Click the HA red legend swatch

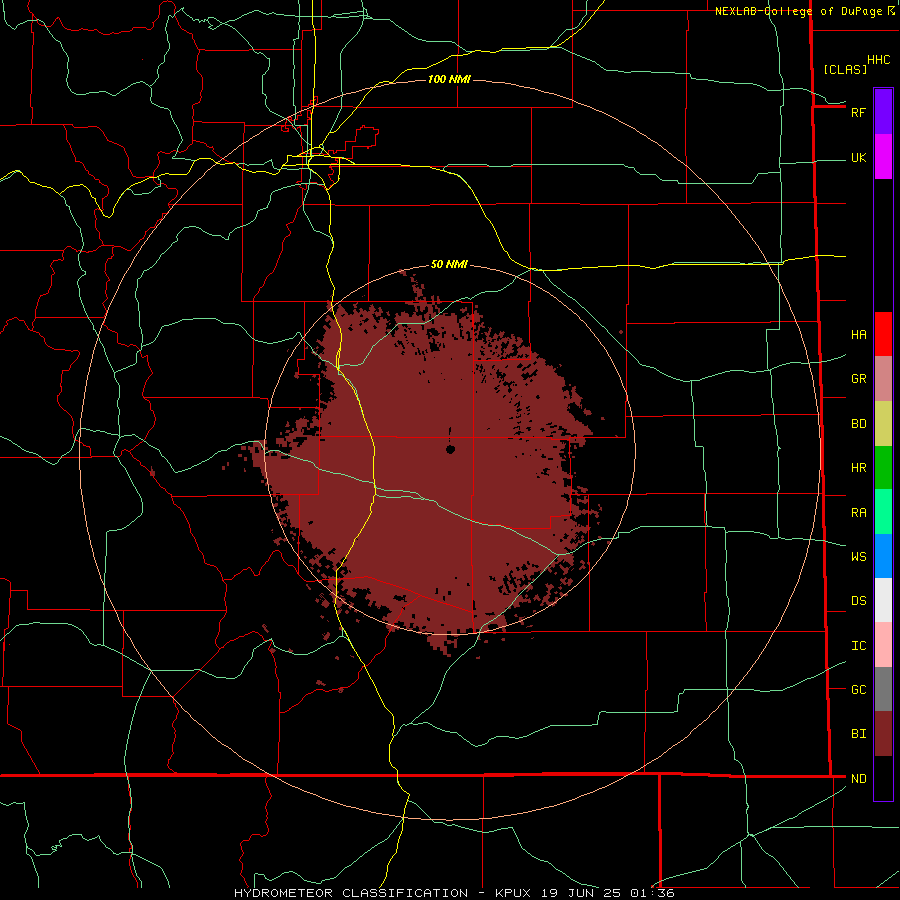coord(883,334)
